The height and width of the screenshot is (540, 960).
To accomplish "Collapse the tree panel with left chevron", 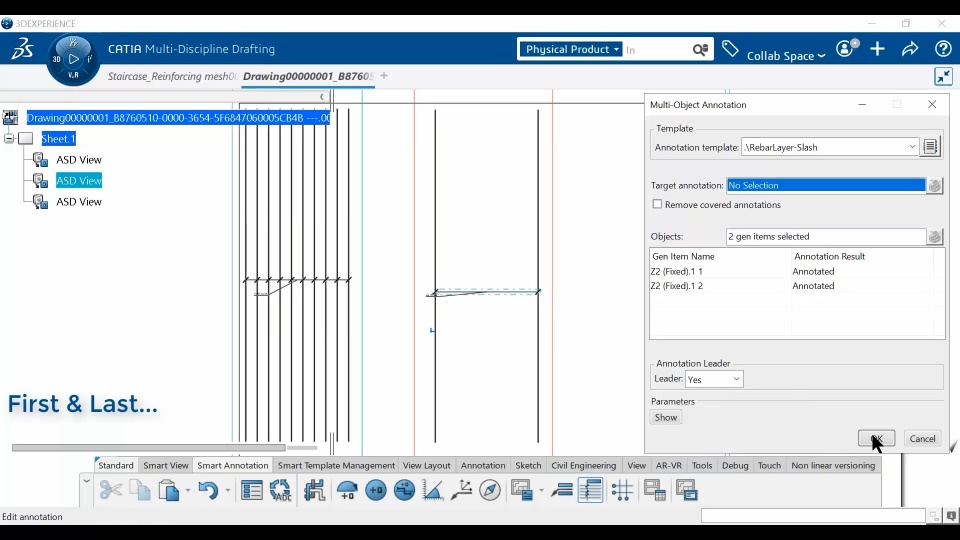I will pyautogui.click(x=321, y=97).
